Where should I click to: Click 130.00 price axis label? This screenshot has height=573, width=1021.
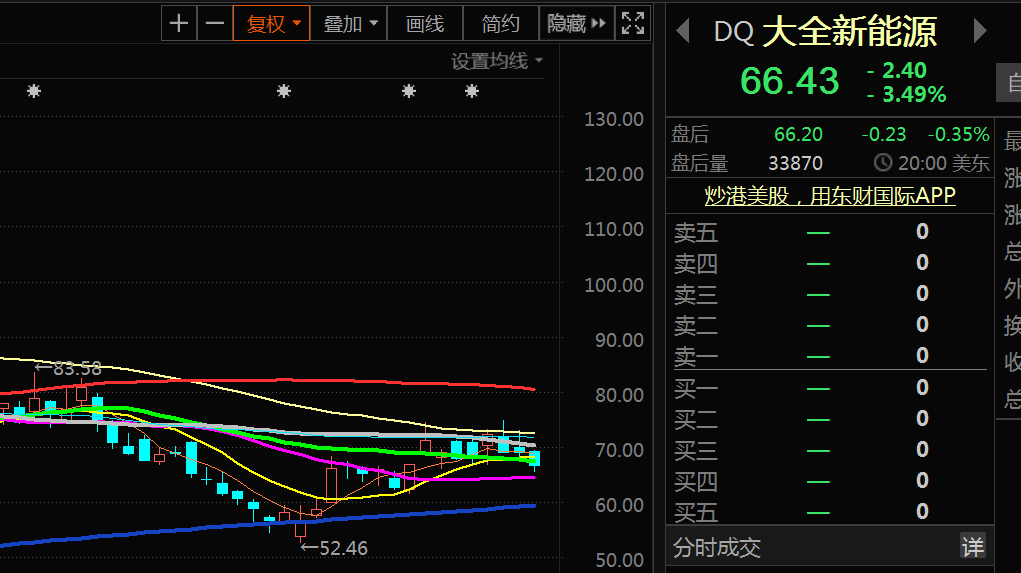pyautogui.click(x=613, y=119)
